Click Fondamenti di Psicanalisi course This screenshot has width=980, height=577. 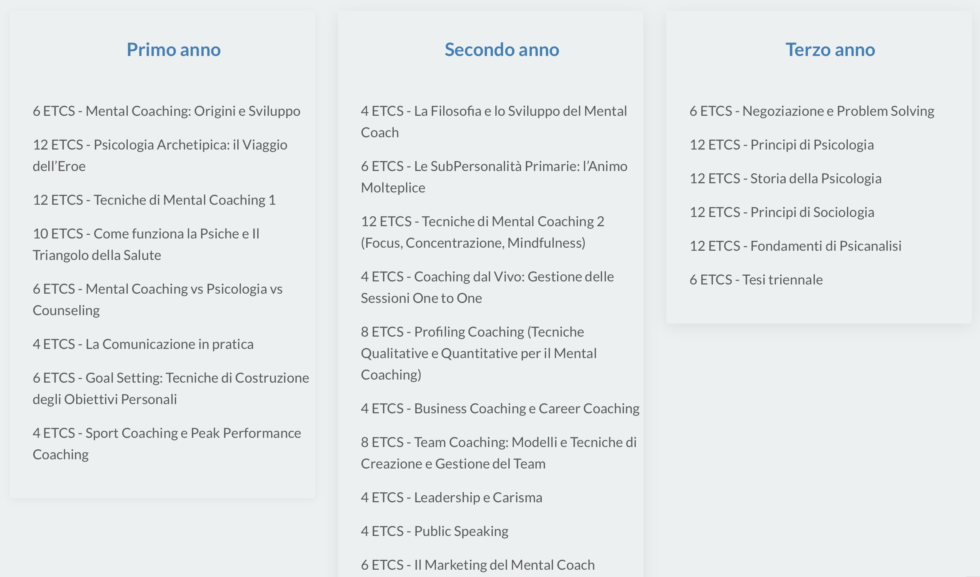point(795,246)
